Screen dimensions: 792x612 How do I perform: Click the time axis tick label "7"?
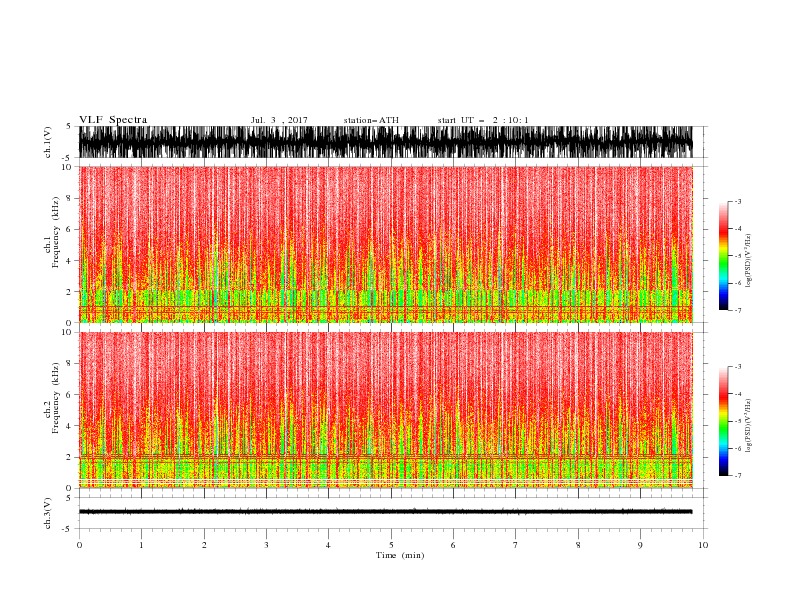click(x=516, y=545)
